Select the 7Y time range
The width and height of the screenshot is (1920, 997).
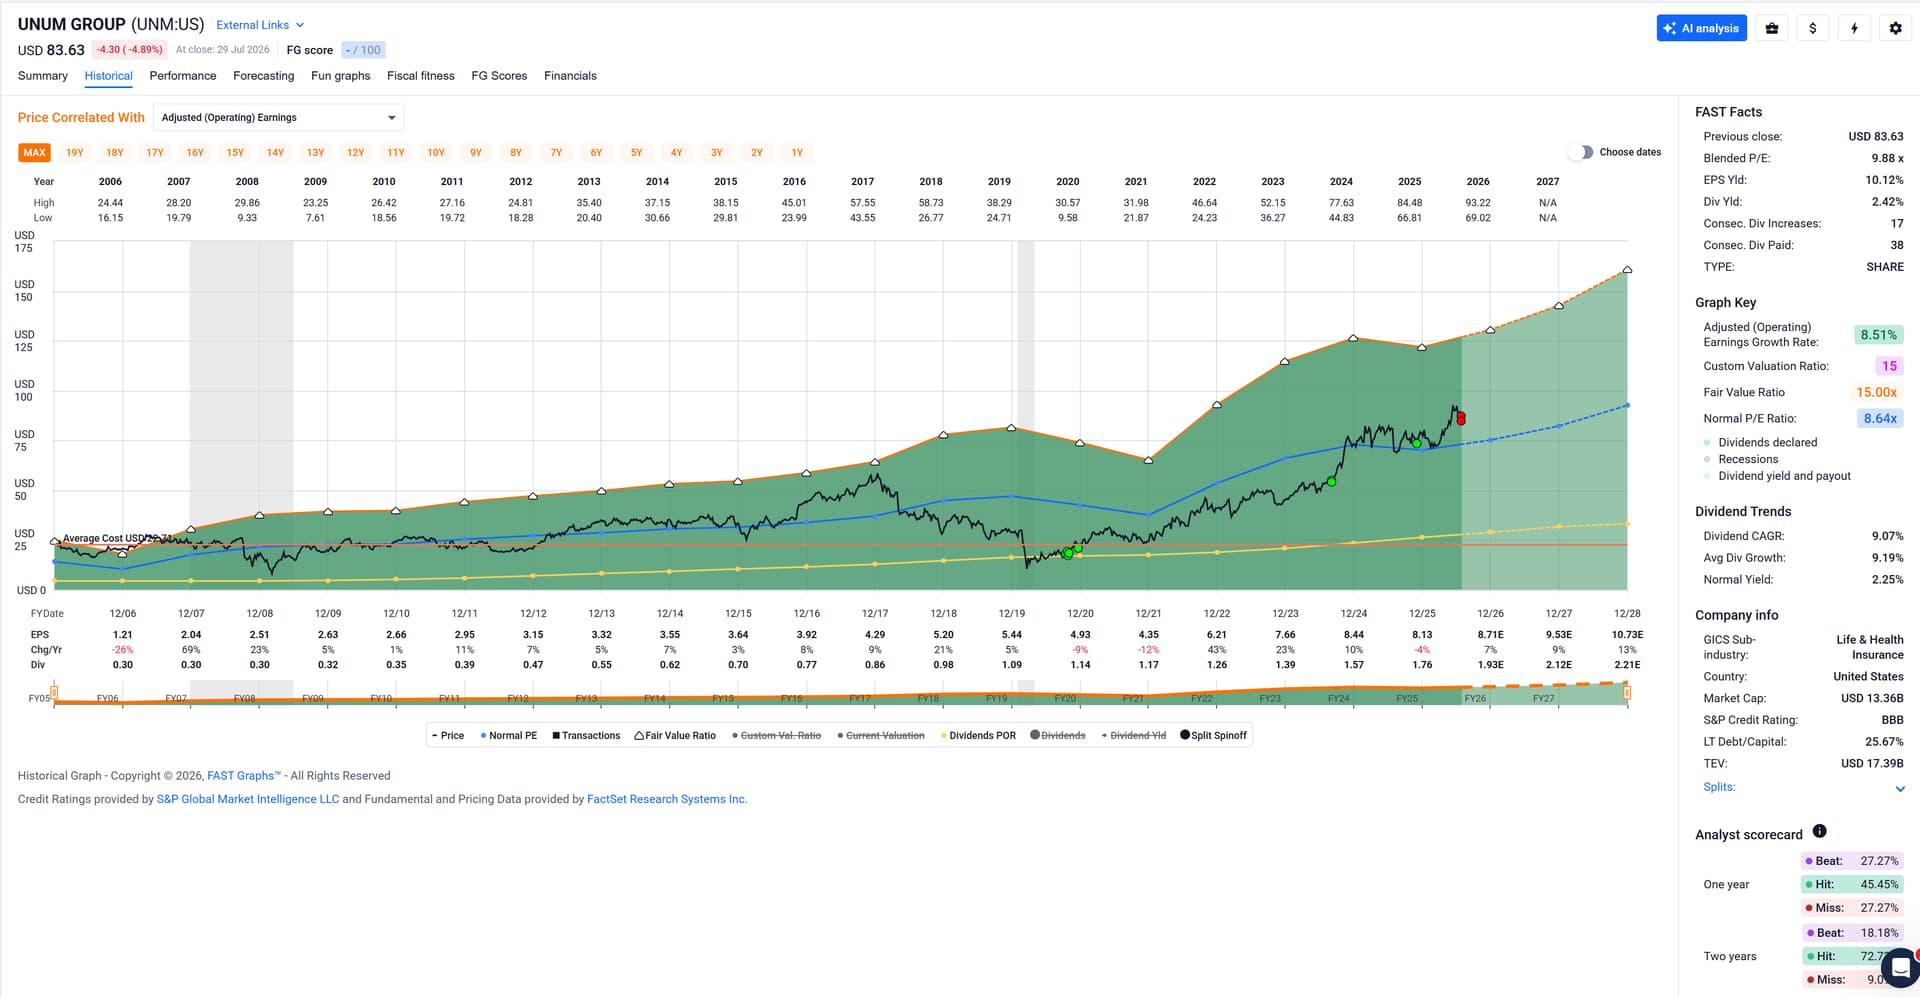[x=556, y=153]
